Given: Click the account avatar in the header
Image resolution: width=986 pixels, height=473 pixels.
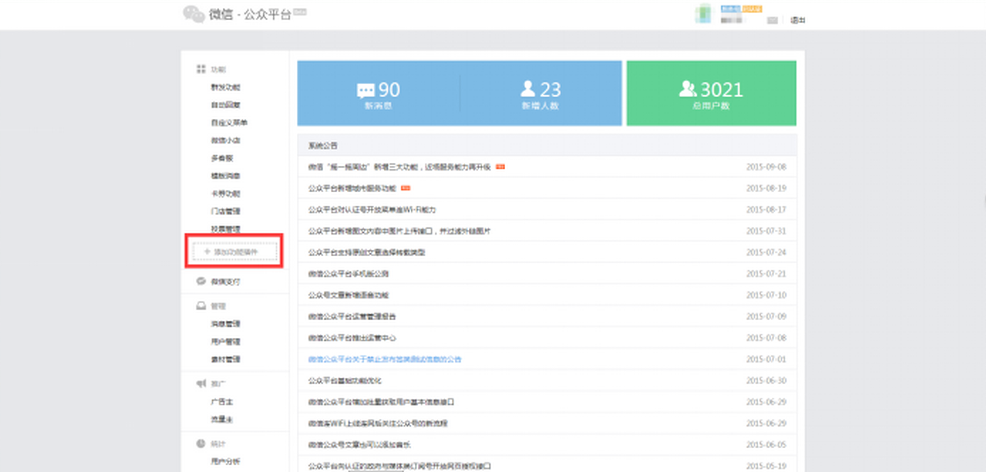Looking at the screenshot, I should [703, 14].
